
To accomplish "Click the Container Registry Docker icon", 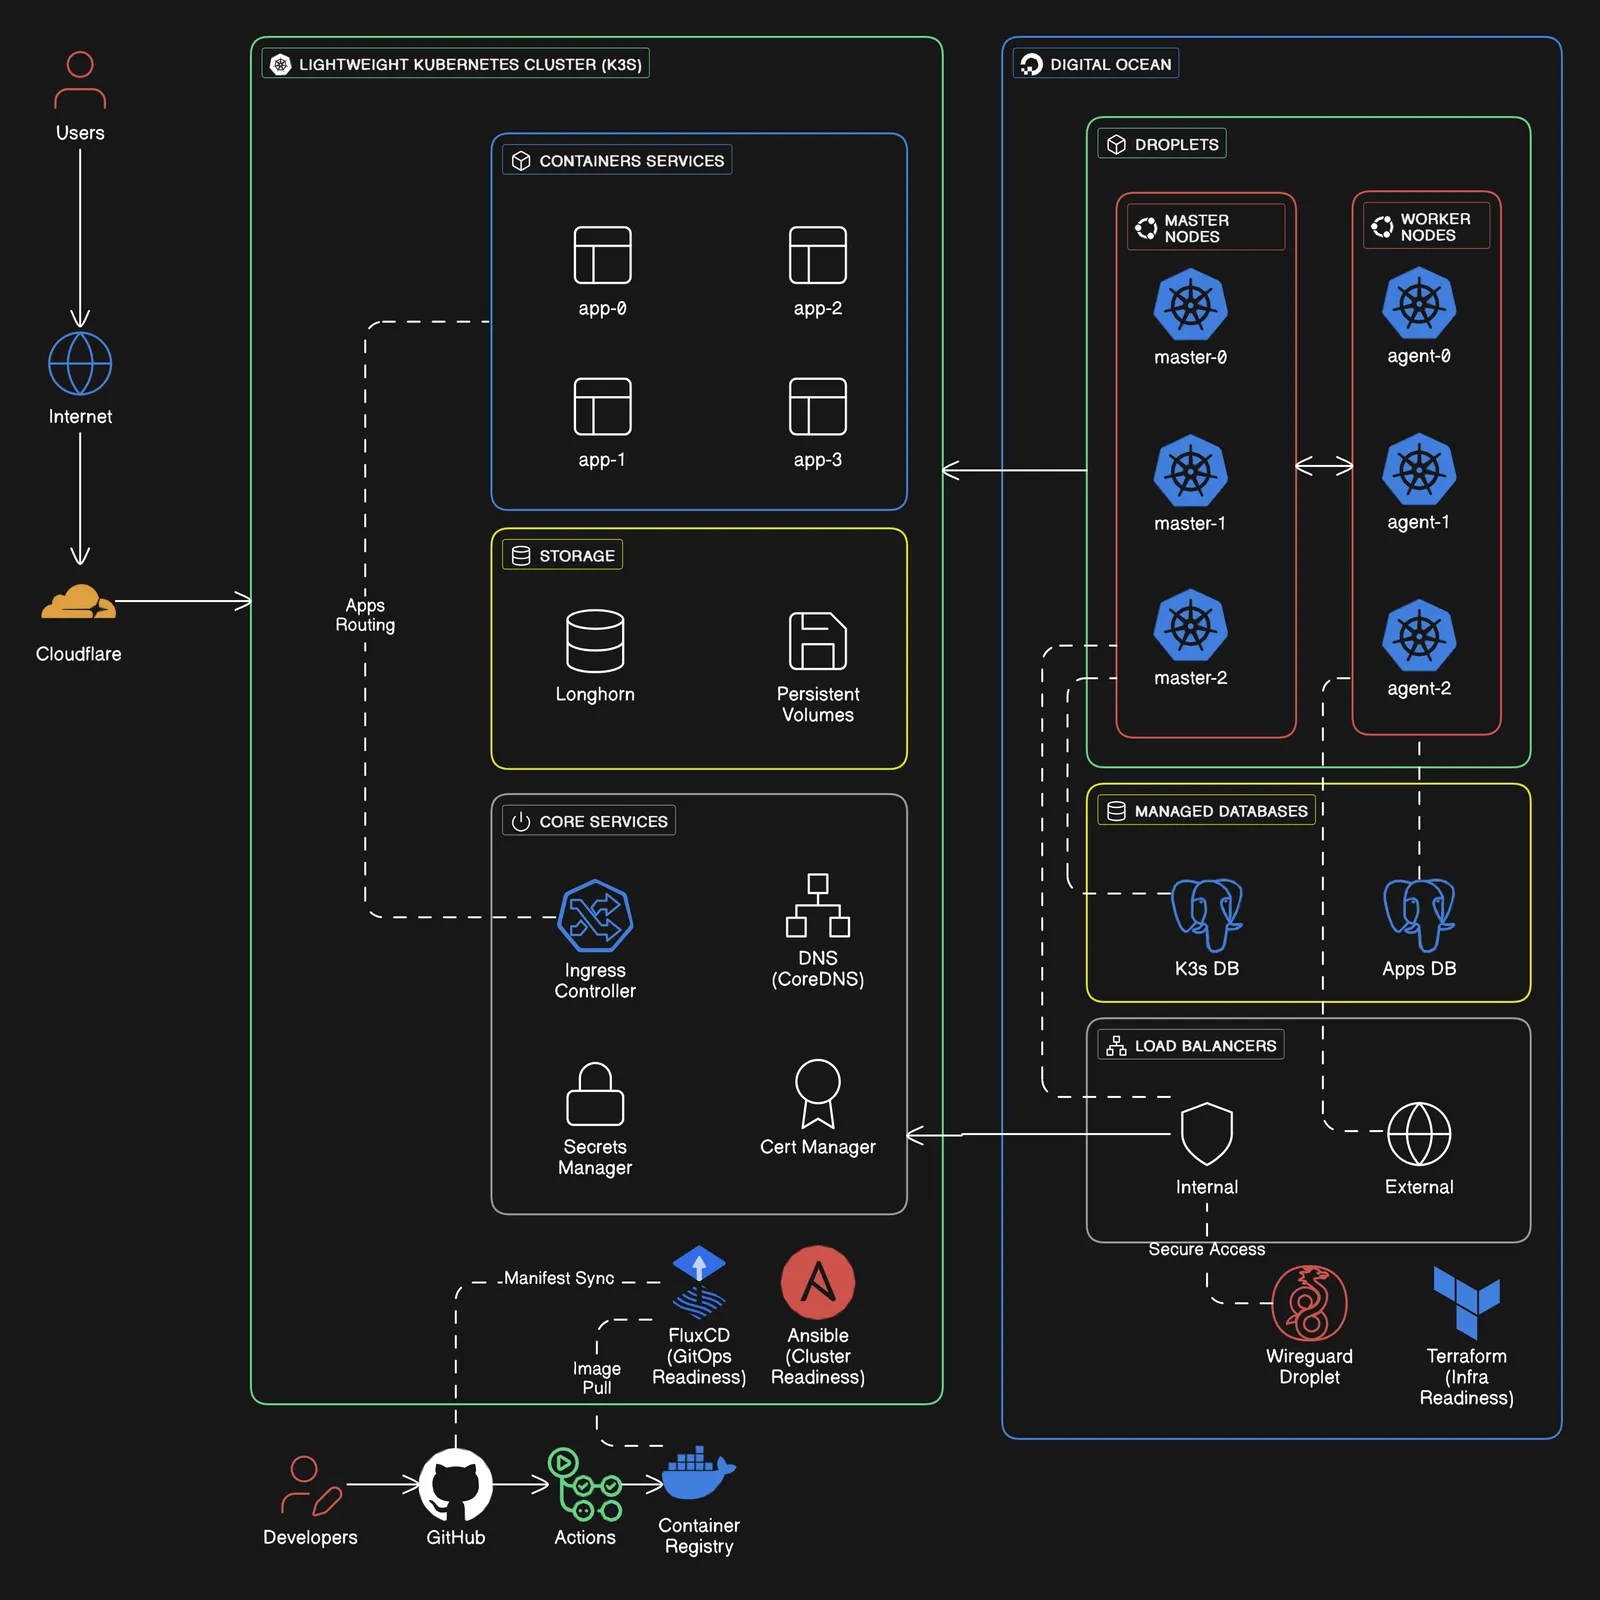I will [699, 1473].
